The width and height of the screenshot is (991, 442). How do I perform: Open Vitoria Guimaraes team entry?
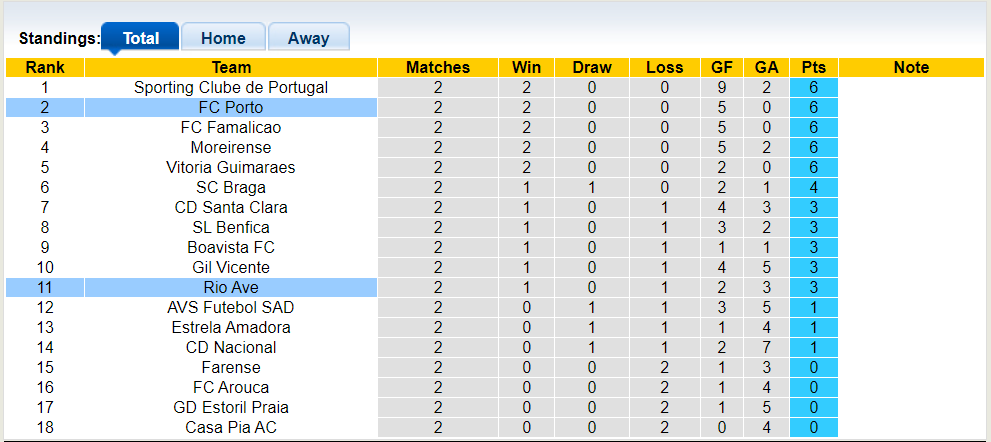pyautogui.click(x=231, y=168)
